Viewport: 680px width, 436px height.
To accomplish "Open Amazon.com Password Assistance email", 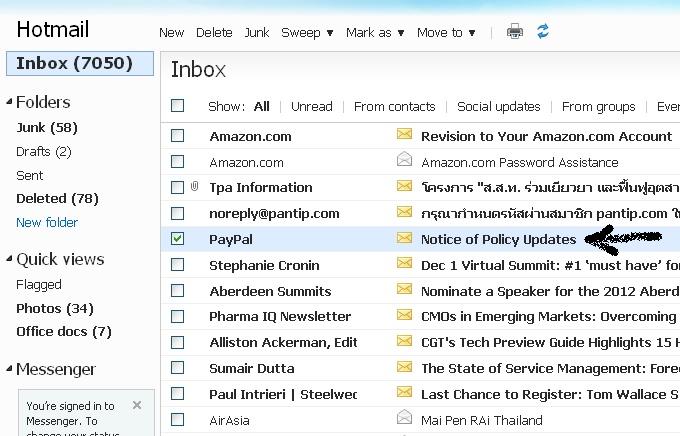I will pos(520,163).
